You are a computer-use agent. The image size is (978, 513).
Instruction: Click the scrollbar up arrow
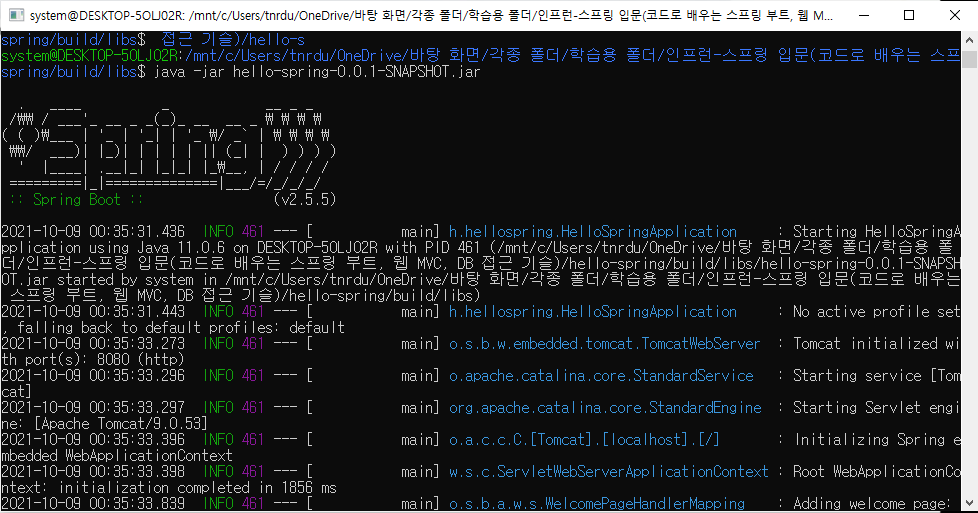(969, 40)
